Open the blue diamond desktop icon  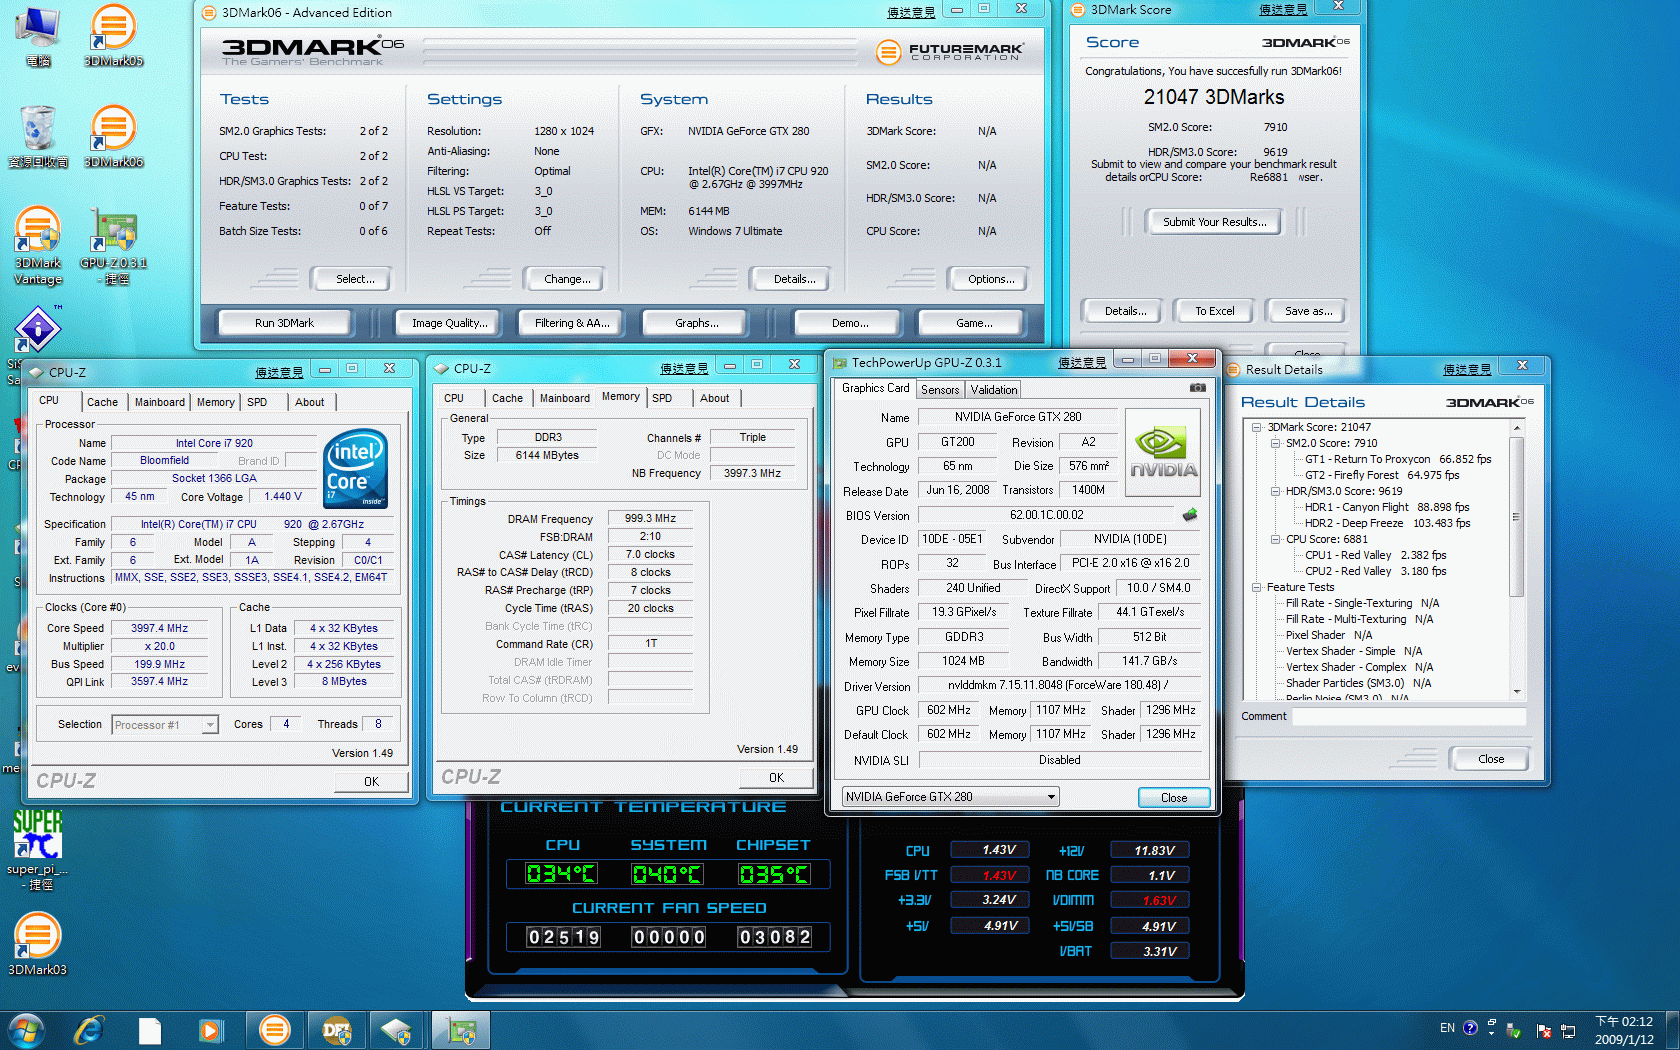tap(38, 328)
